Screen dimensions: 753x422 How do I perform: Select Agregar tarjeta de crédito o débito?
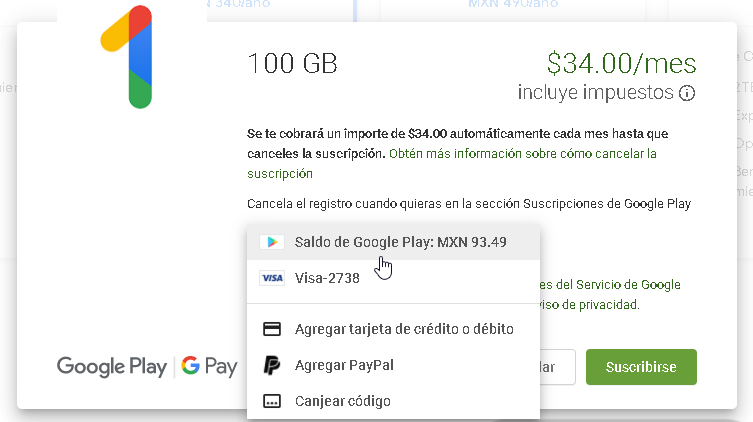[x=404, y=329]
